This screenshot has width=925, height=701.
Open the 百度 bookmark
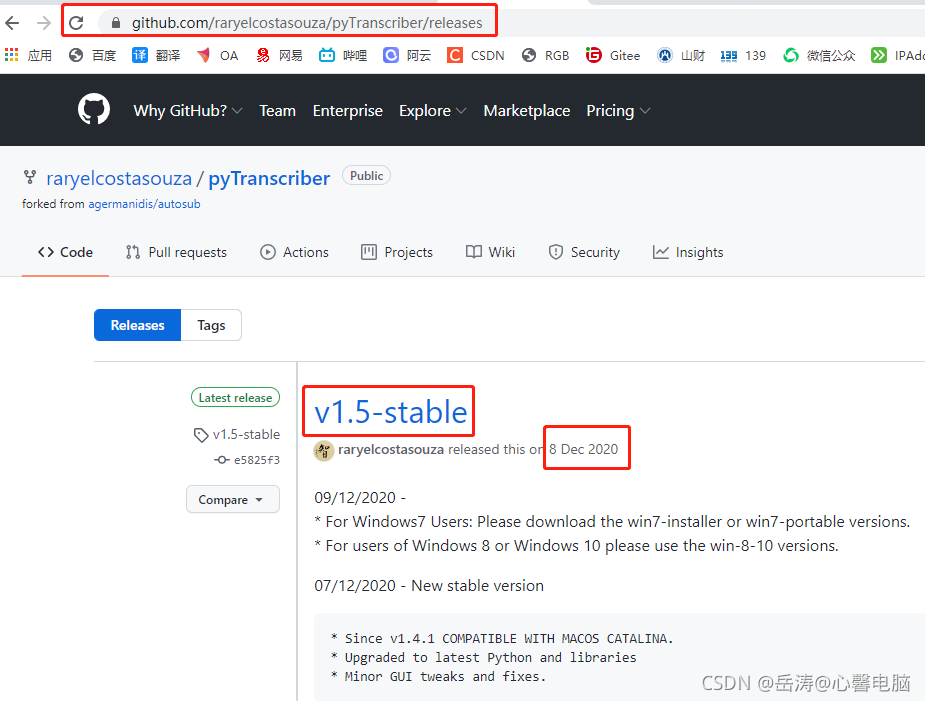[x=93, y=55]
